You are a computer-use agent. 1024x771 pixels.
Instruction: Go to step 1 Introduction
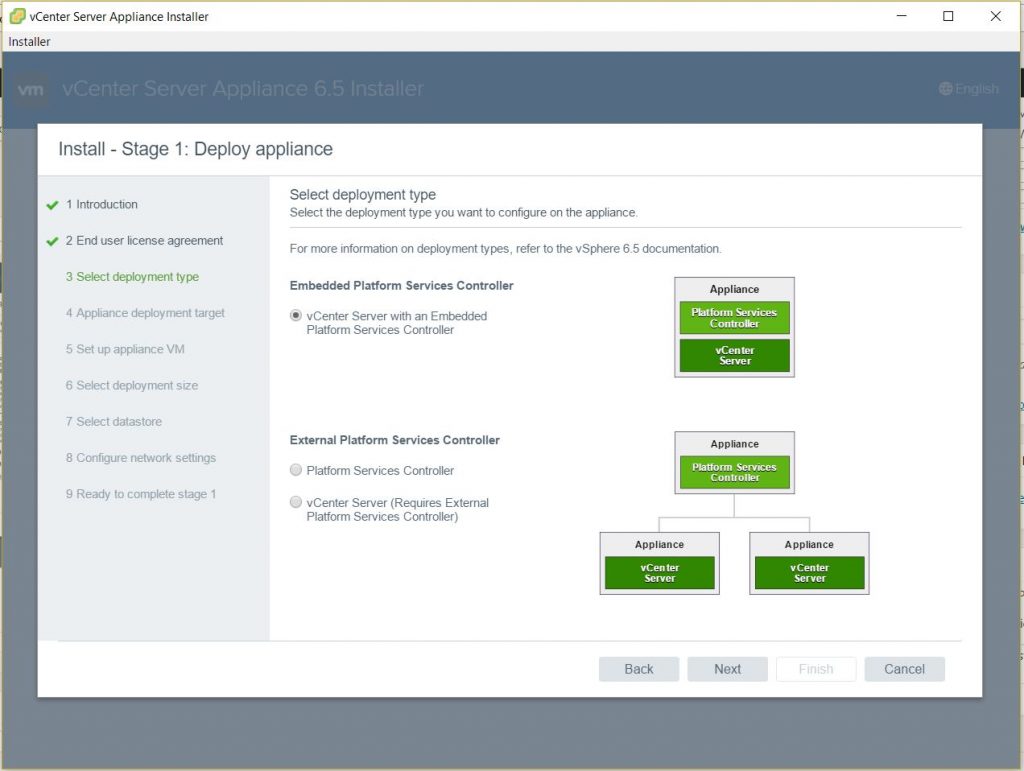(x=102, y=204)
